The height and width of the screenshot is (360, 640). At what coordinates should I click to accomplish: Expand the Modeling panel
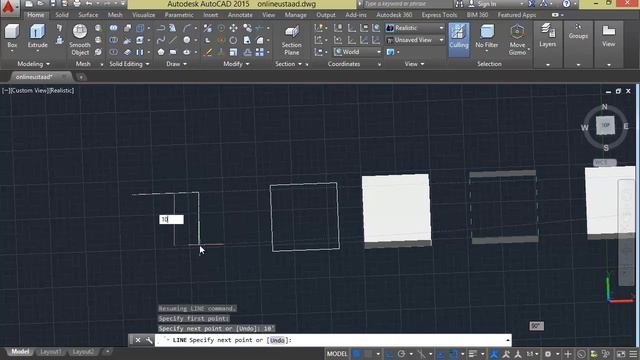click(33, 64)
